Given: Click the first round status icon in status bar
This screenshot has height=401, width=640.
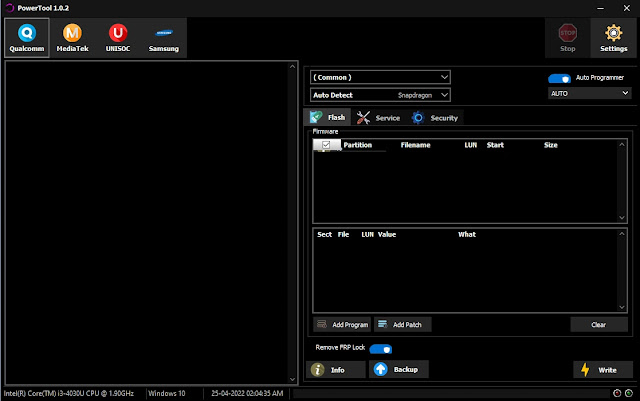Looking at the screenshot, I should tap(617, 393).
